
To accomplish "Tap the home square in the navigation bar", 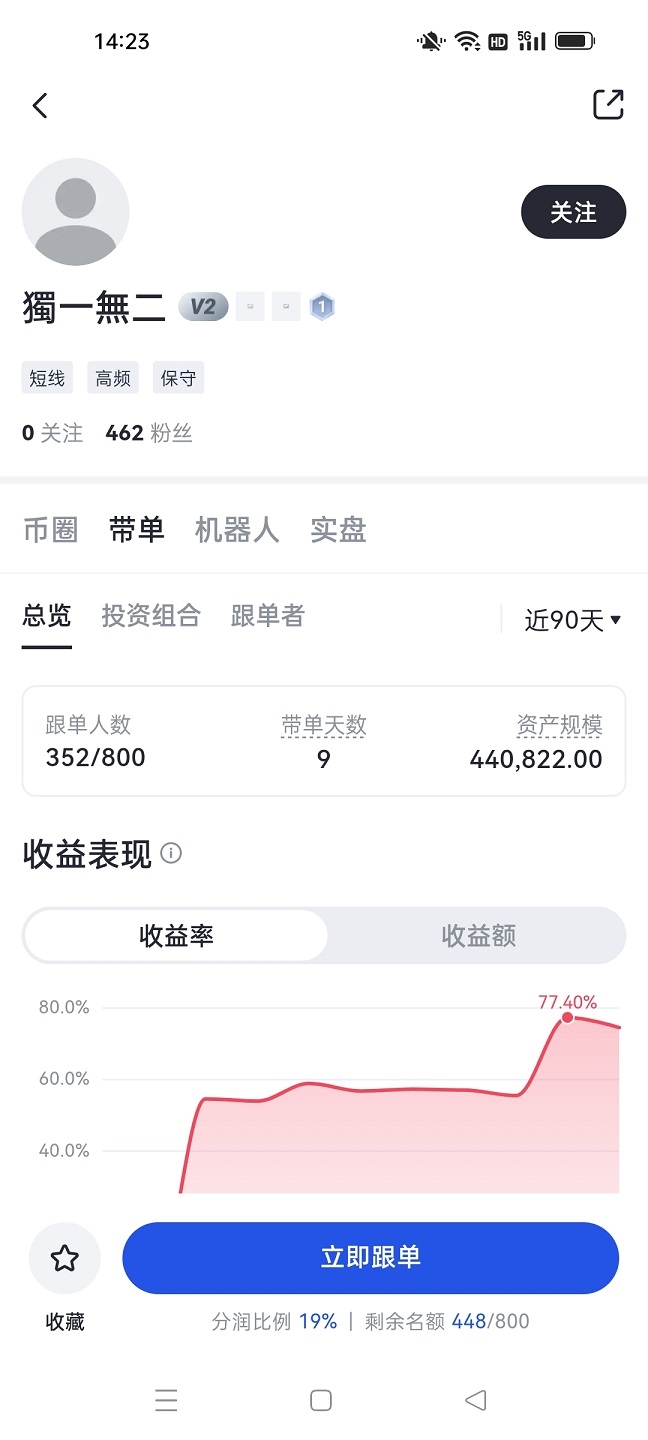I will click(320, 1400).
